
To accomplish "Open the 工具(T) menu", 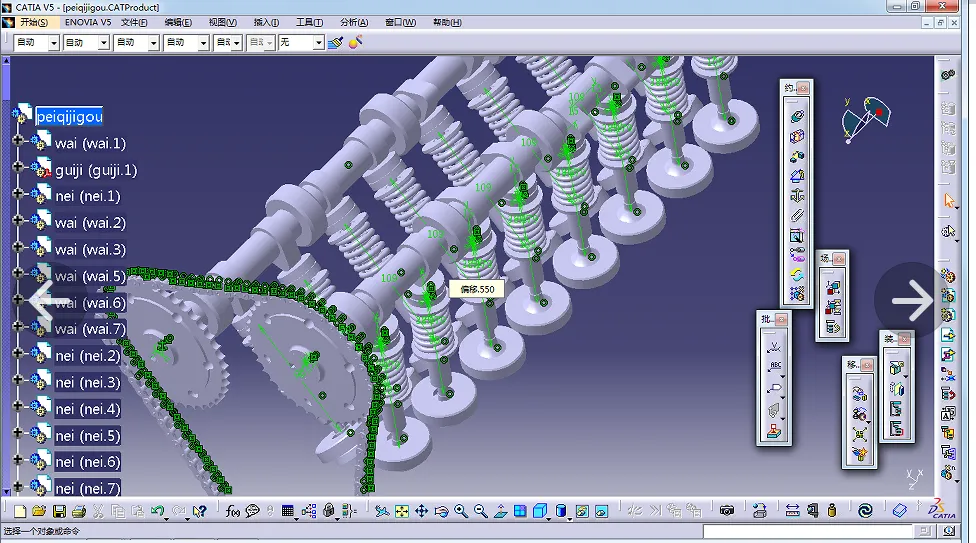I will (x=309, y=22).
